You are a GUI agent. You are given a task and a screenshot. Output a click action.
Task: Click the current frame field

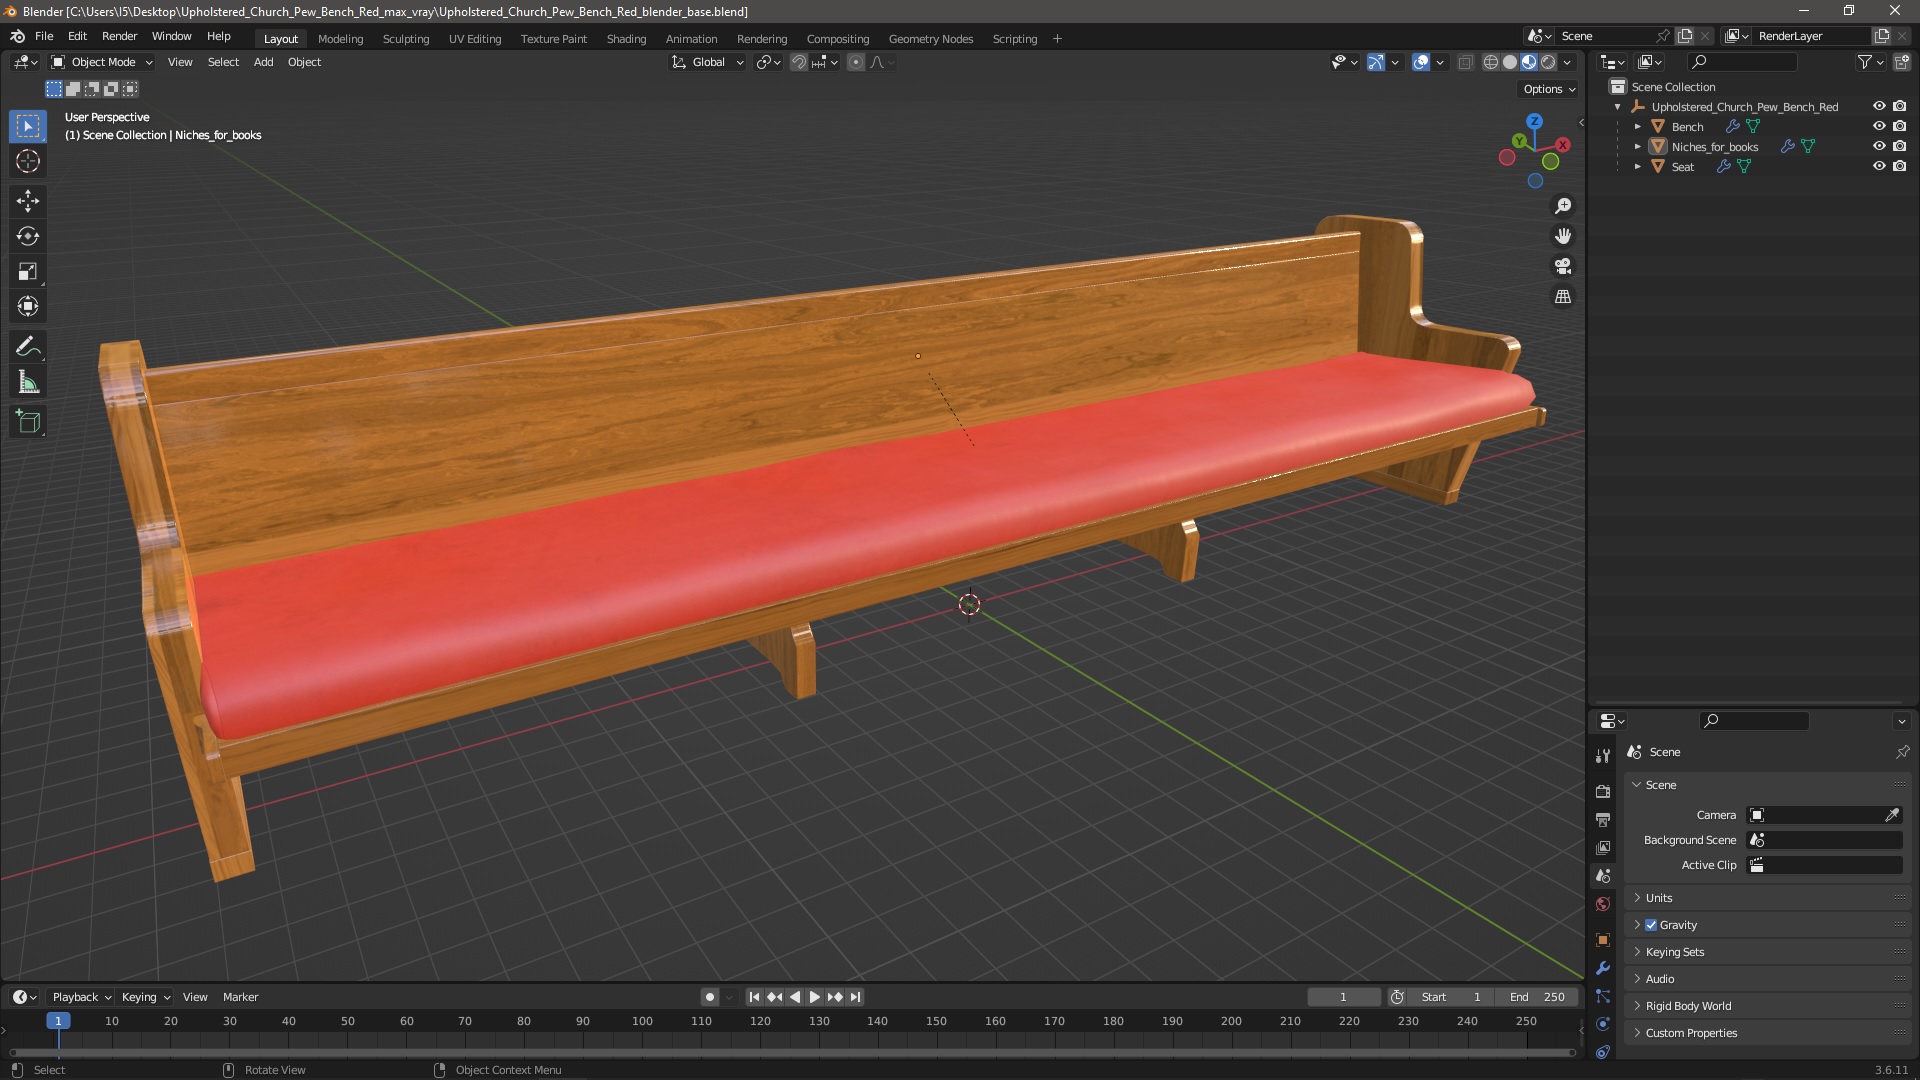[1343, 997]
